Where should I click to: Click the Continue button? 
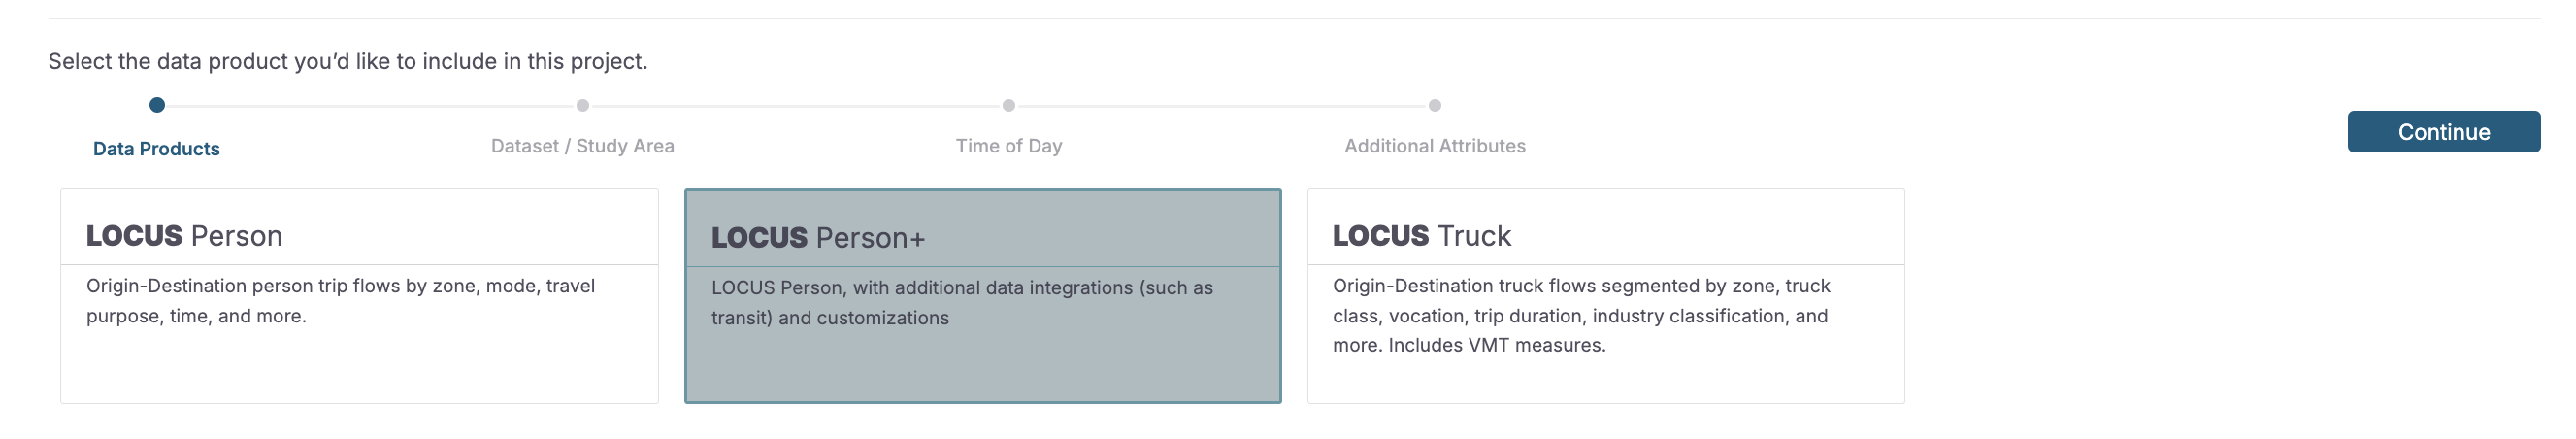coord(2443,132)
